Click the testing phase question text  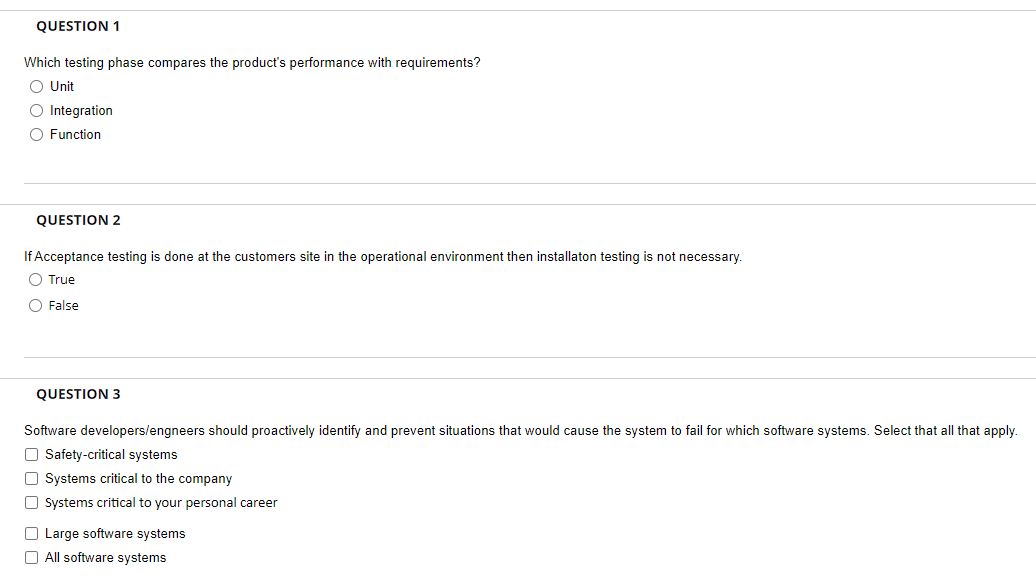pos(252,62)
